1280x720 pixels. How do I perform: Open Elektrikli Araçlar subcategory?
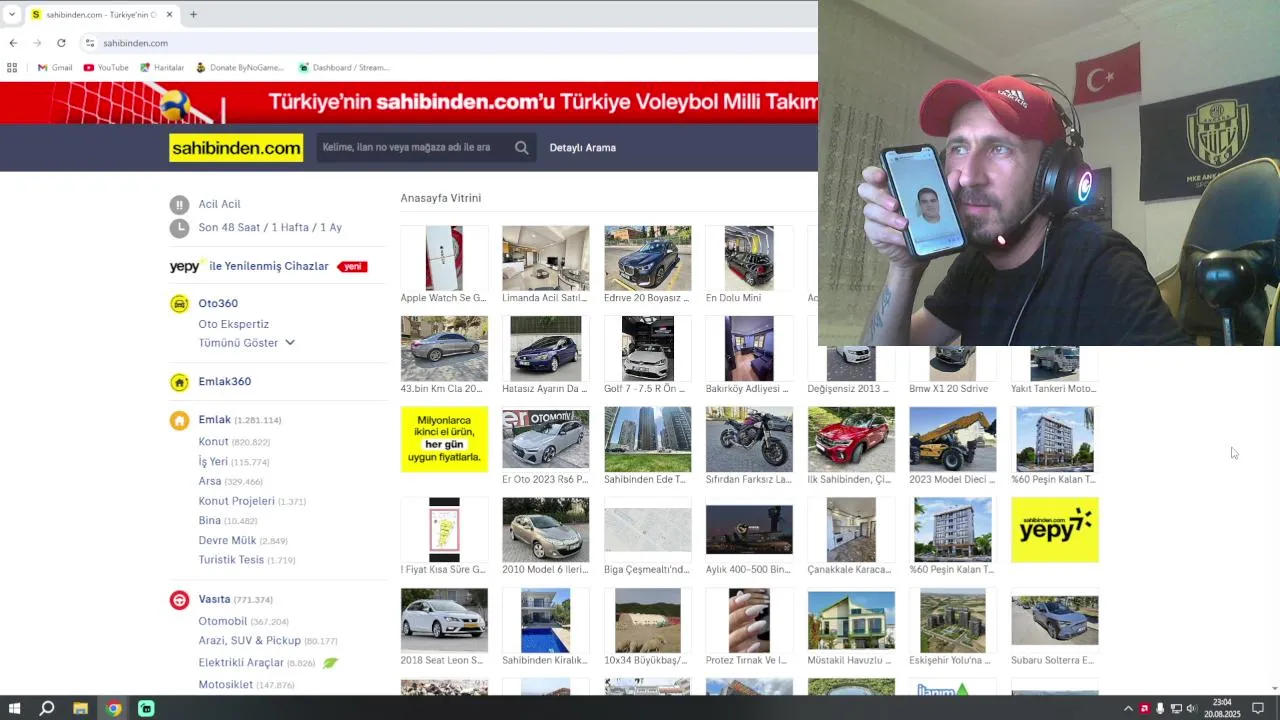[241, 662]
